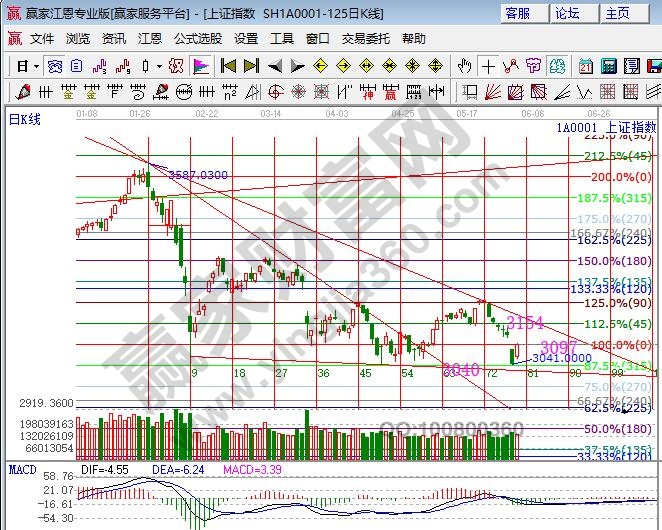Viewport: 662px width, 530px height.
Task: Select the red pencil drawing tool
Action: [x=22, y=92]
